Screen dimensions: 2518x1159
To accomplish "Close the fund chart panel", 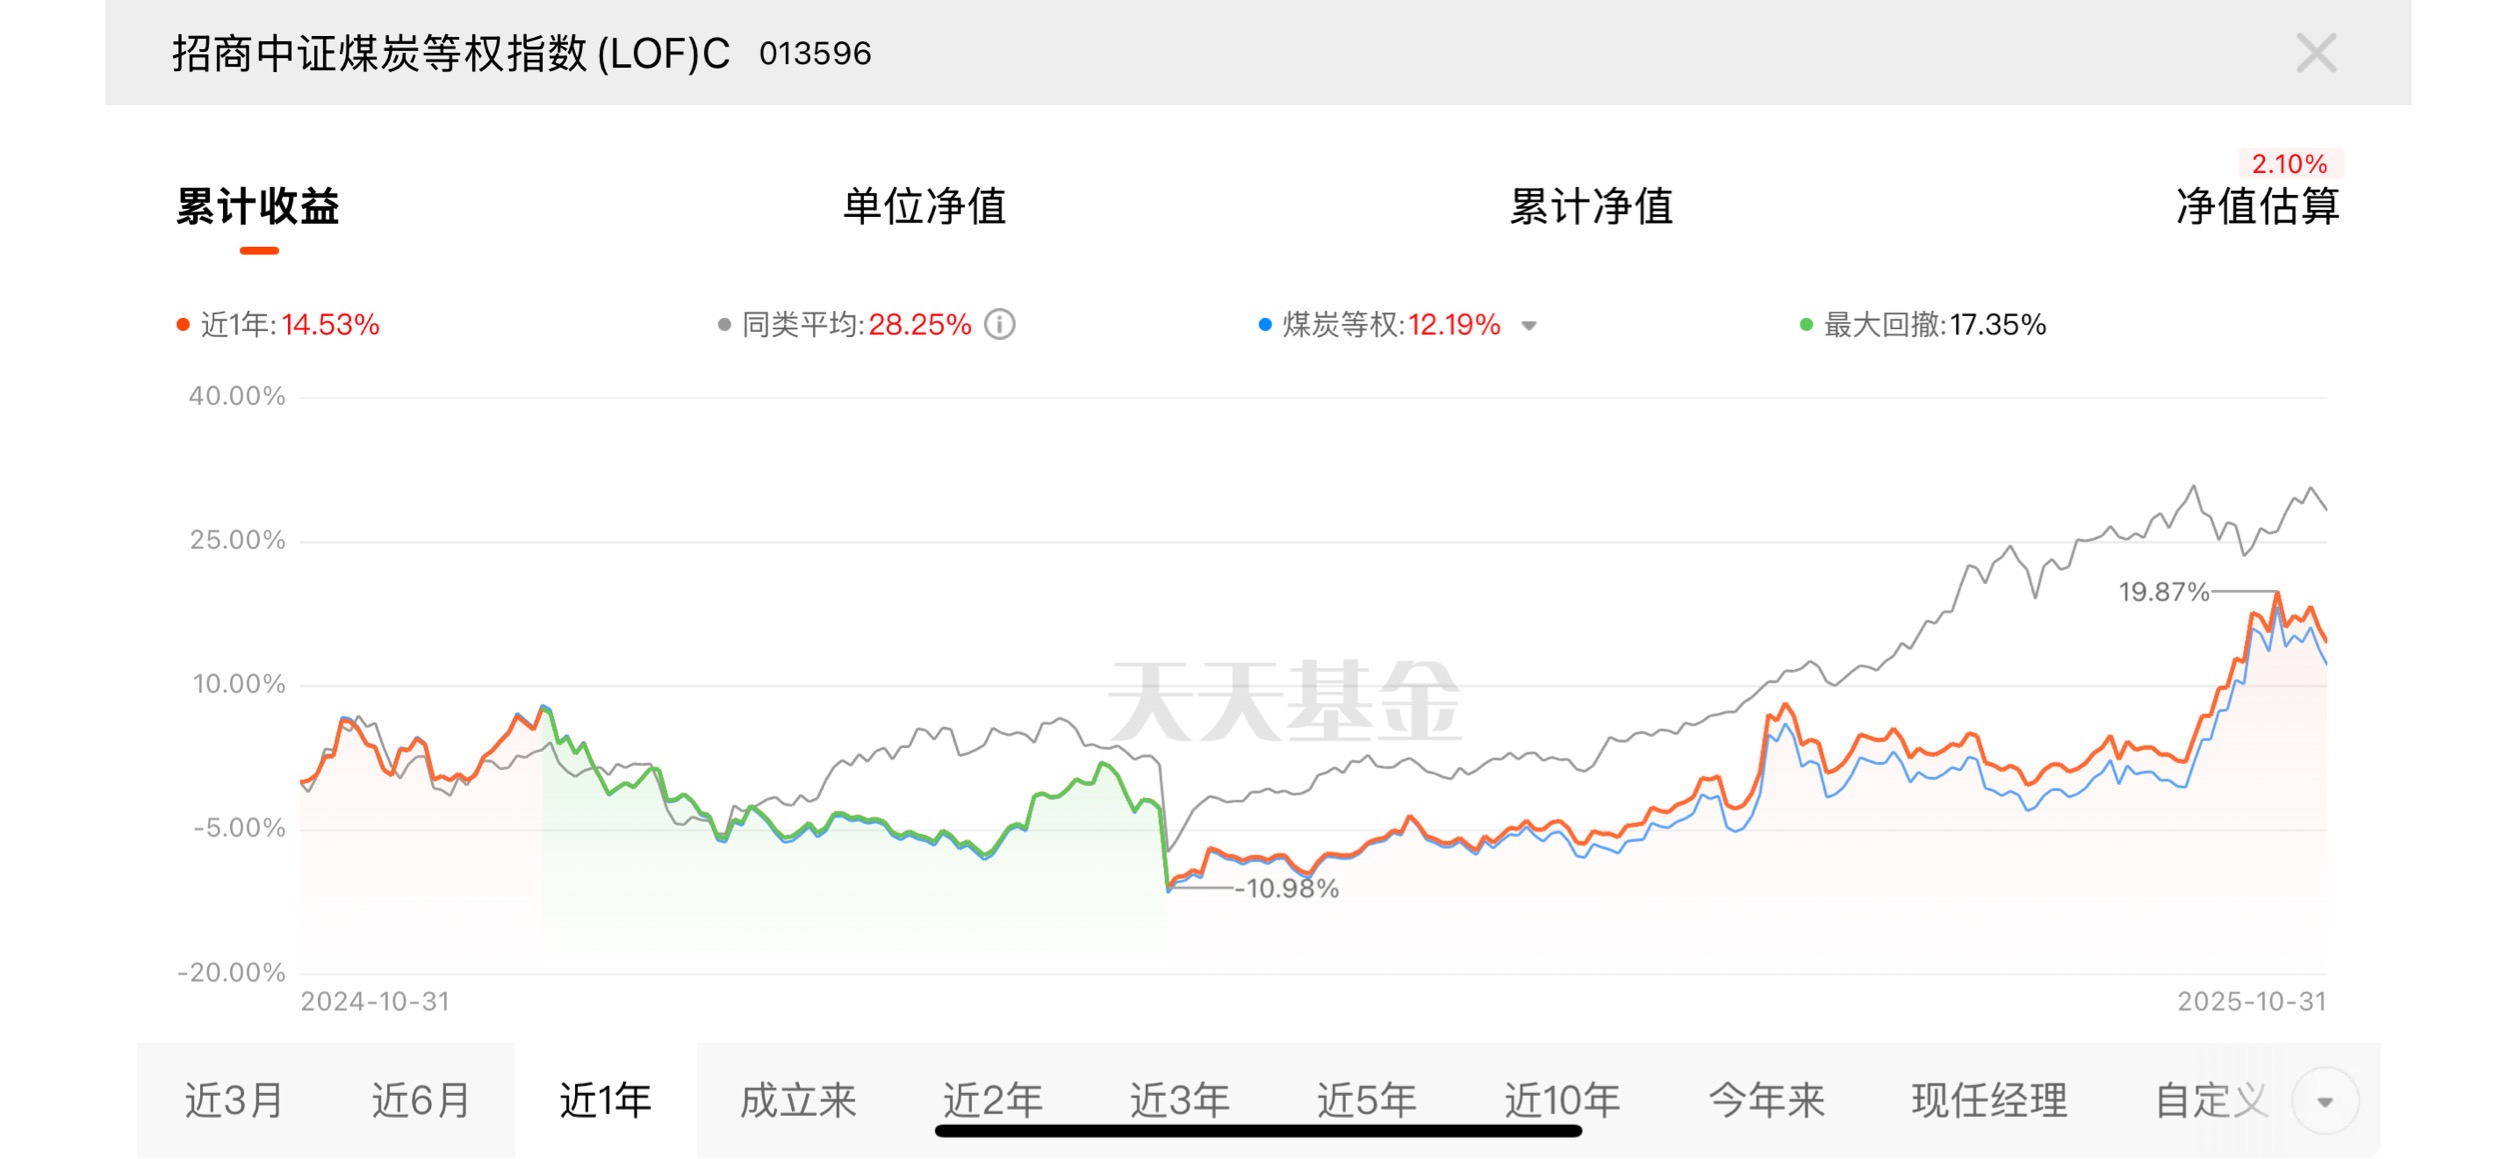I will click(2315, 53).
